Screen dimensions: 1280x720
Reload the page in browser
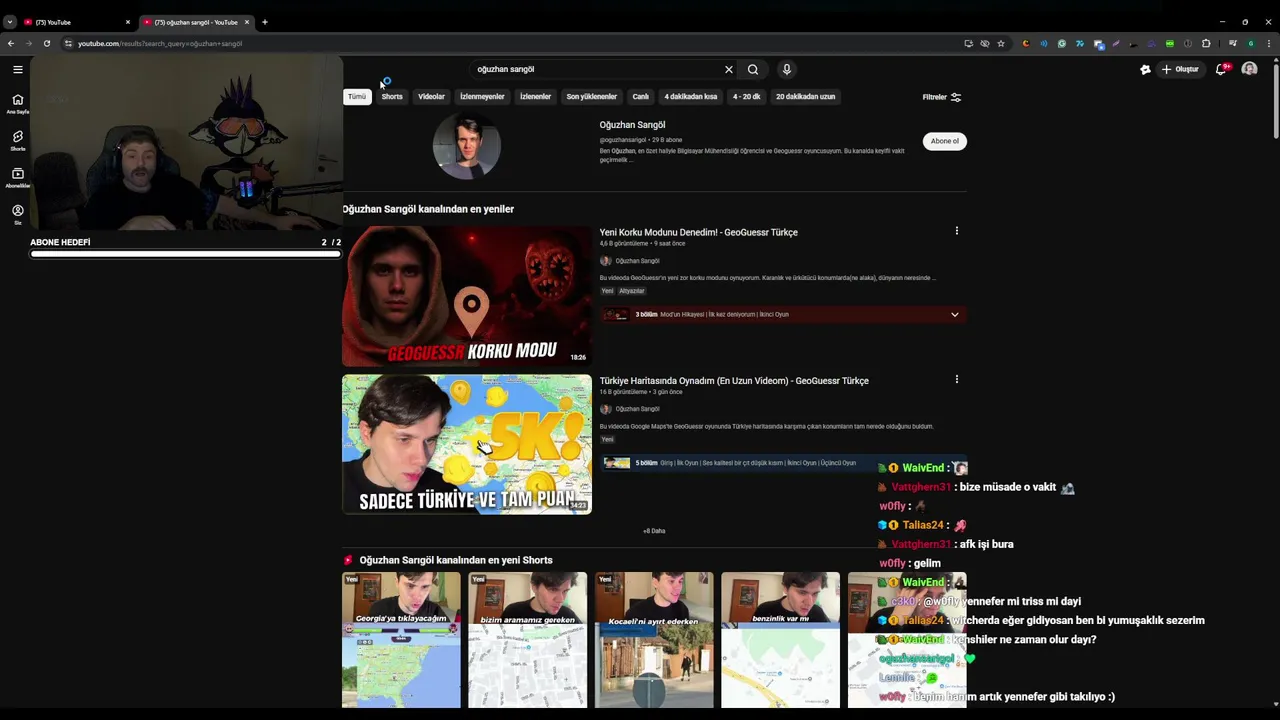coord(46,43)
